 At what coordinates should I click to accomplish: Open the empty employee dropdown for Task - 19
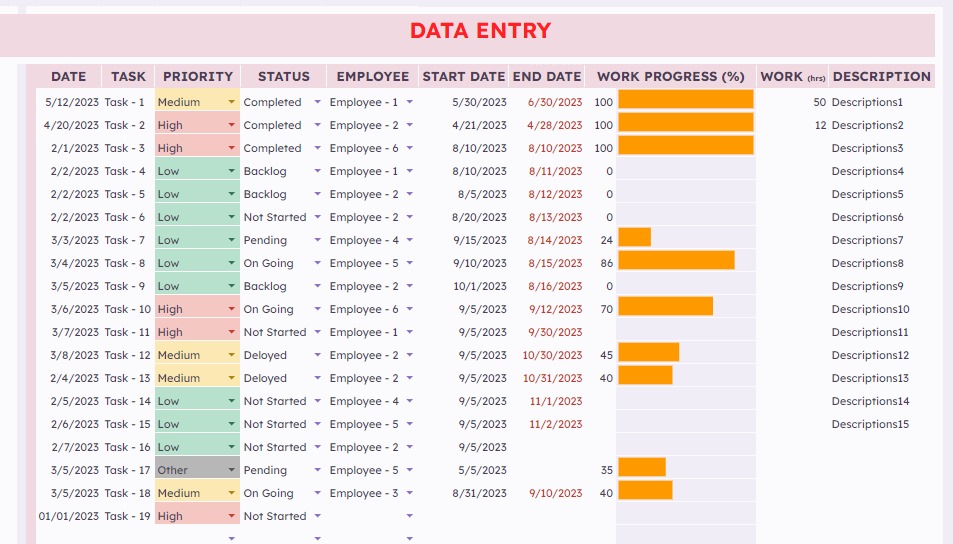pos(409,516)
